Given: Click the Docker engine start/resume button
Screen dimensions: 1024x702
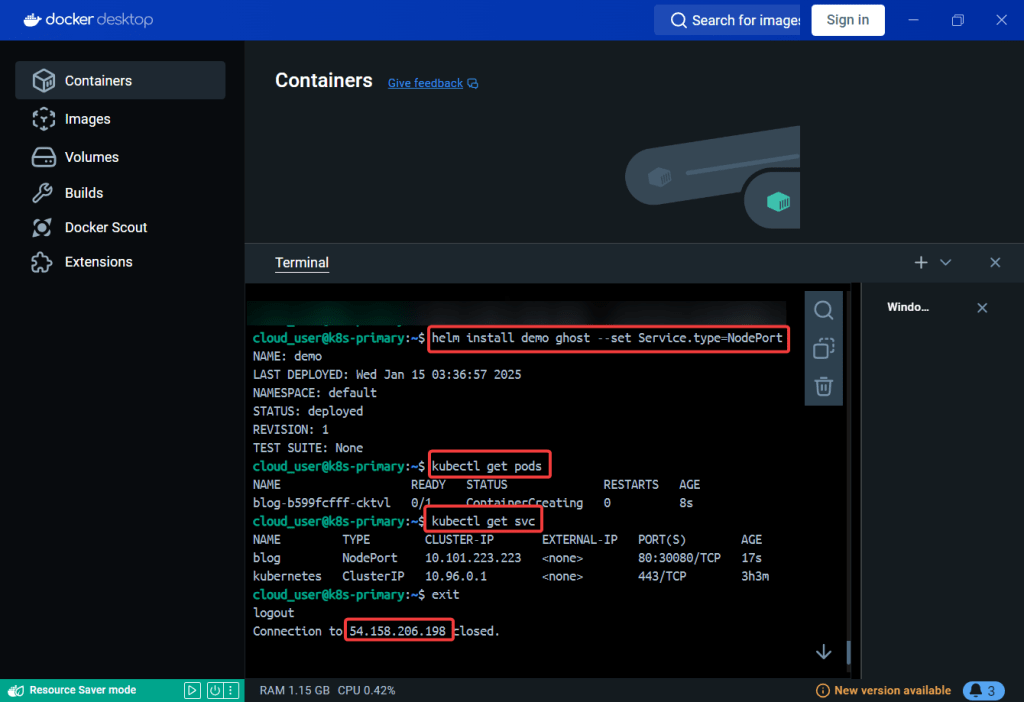Looking at the screenshot, I should [193, 690].
